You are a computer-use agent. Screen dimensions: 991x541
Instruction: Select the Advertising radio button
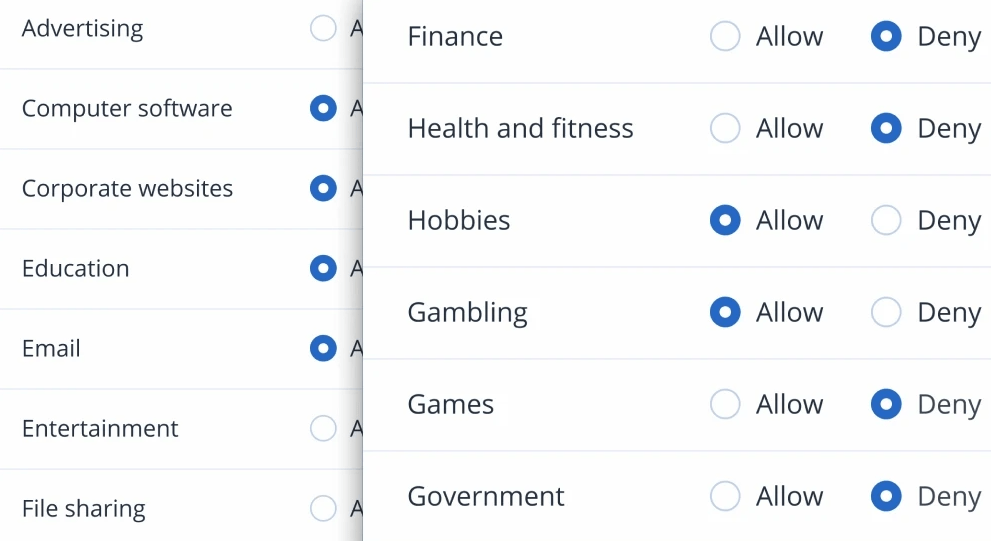(323, 29)
